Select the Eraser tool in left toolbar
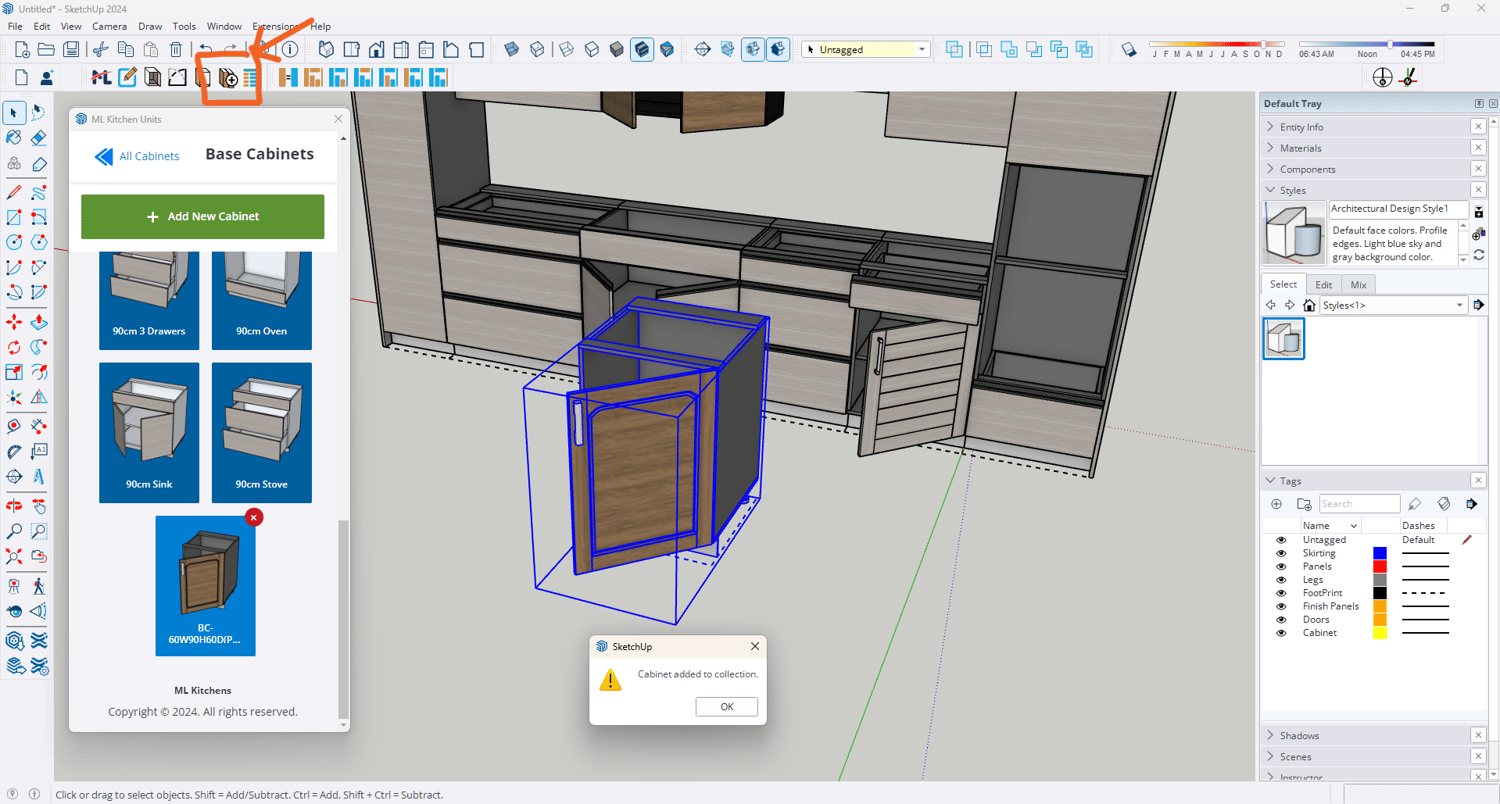 point(38,138)
